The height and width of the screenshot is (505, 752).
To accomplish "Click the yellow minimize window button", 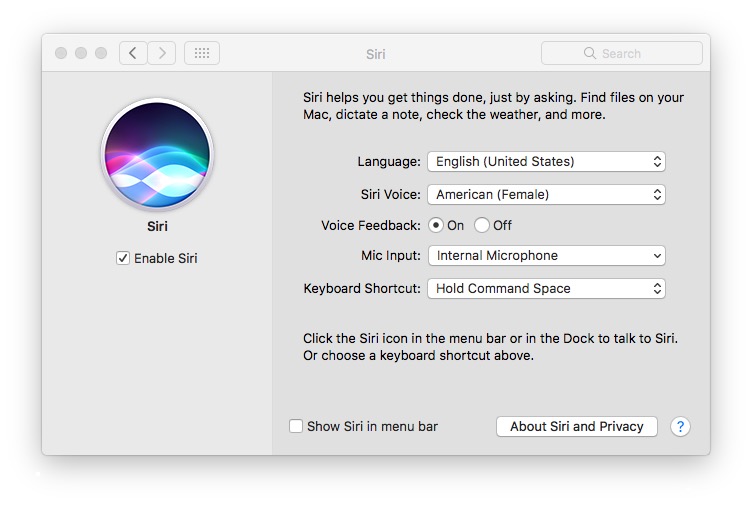I will (x=81, y=53).
